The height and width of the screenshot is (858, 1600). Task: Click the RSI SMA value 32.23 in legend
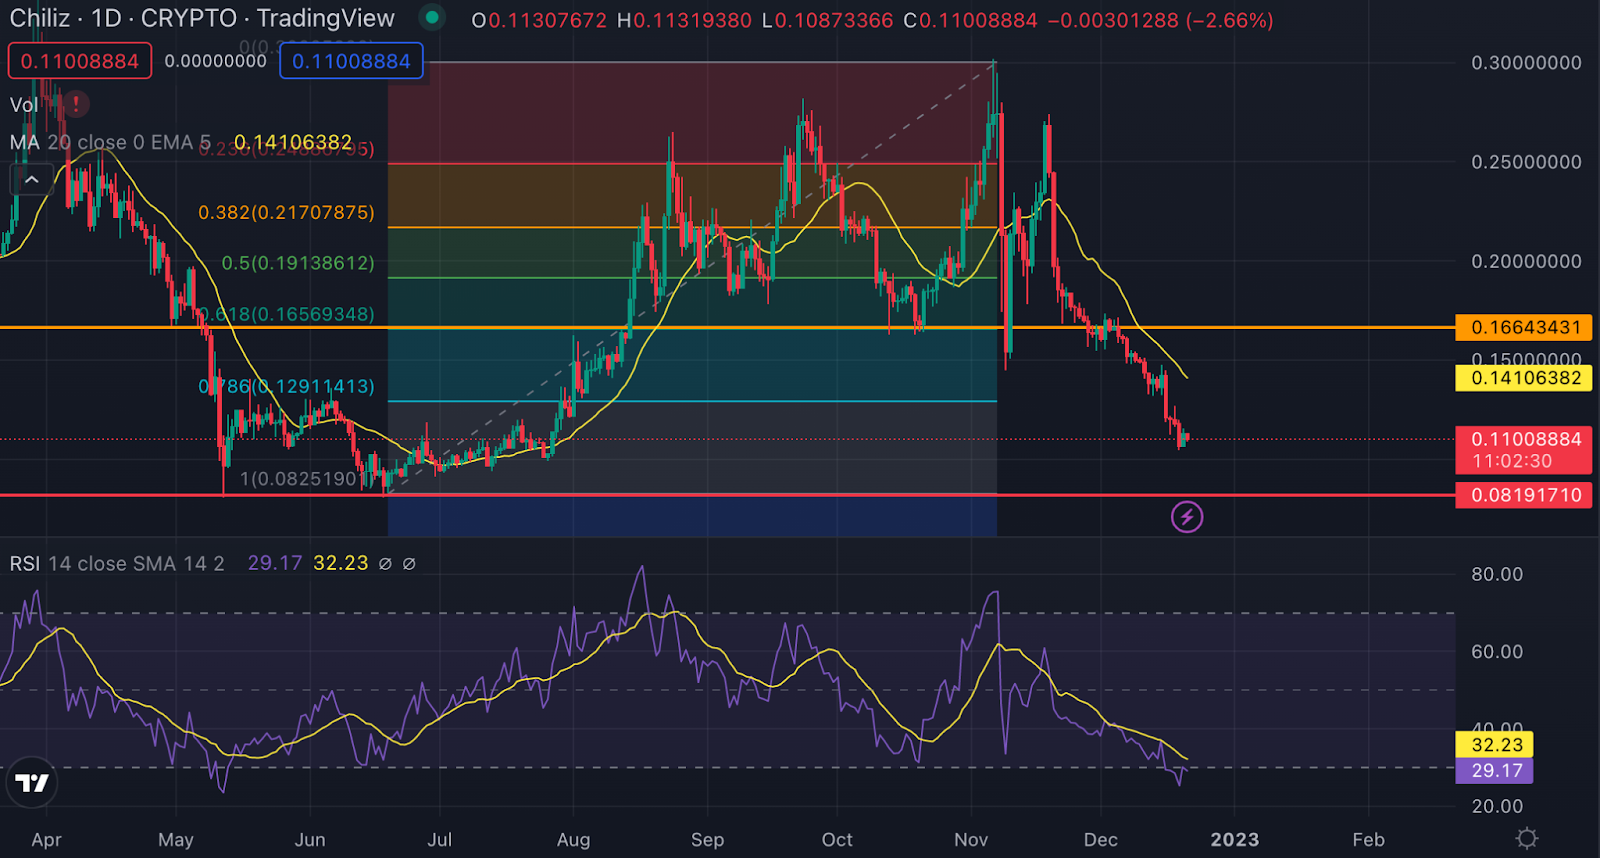coord(341,563)
